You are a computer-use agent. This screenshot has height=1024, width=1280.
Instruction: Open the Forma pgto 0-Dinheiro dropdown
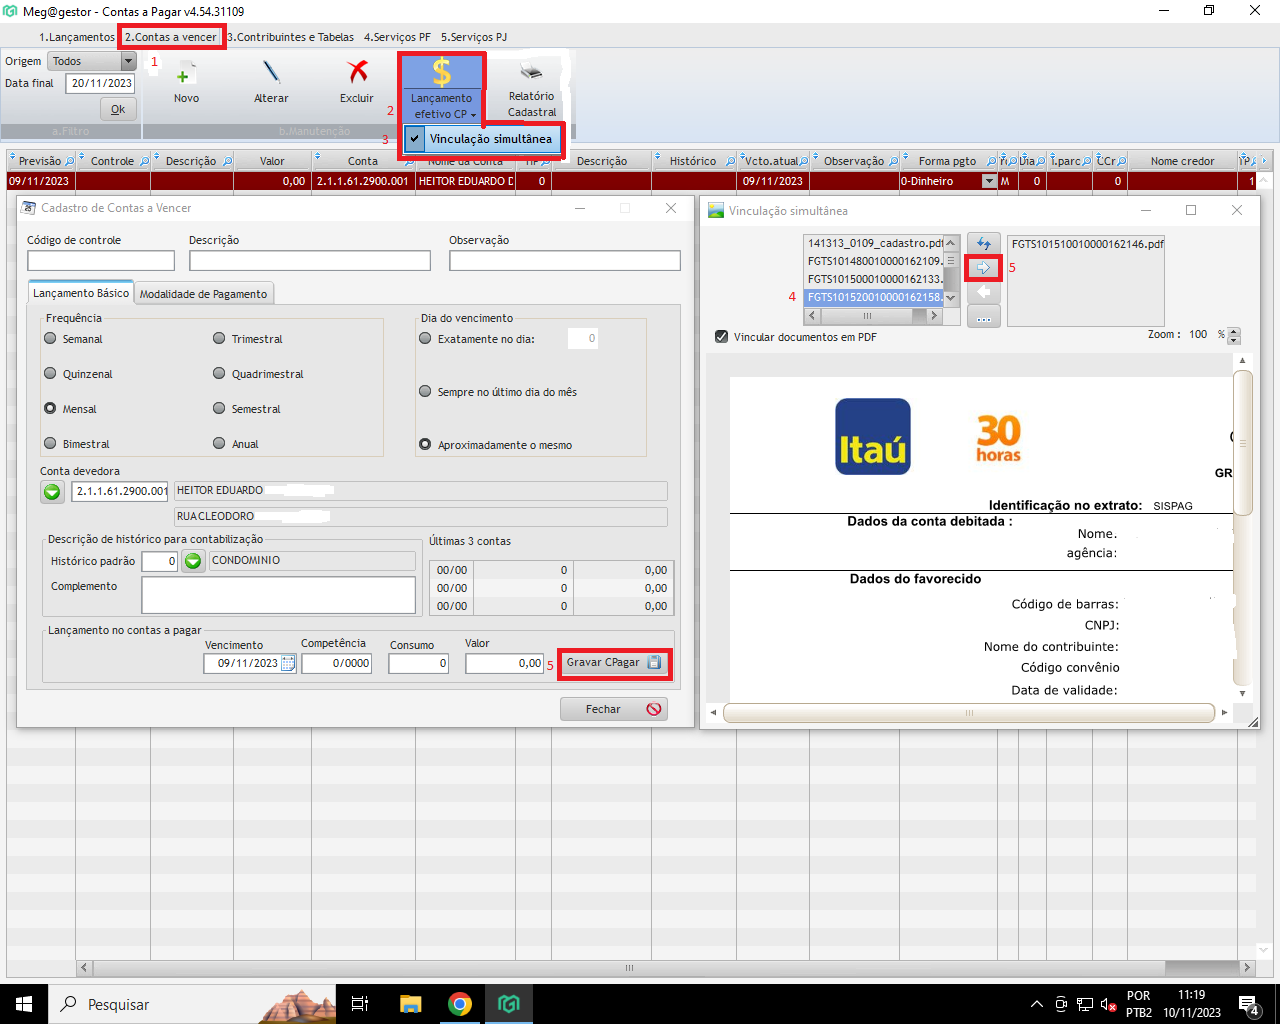click(989, 182)
